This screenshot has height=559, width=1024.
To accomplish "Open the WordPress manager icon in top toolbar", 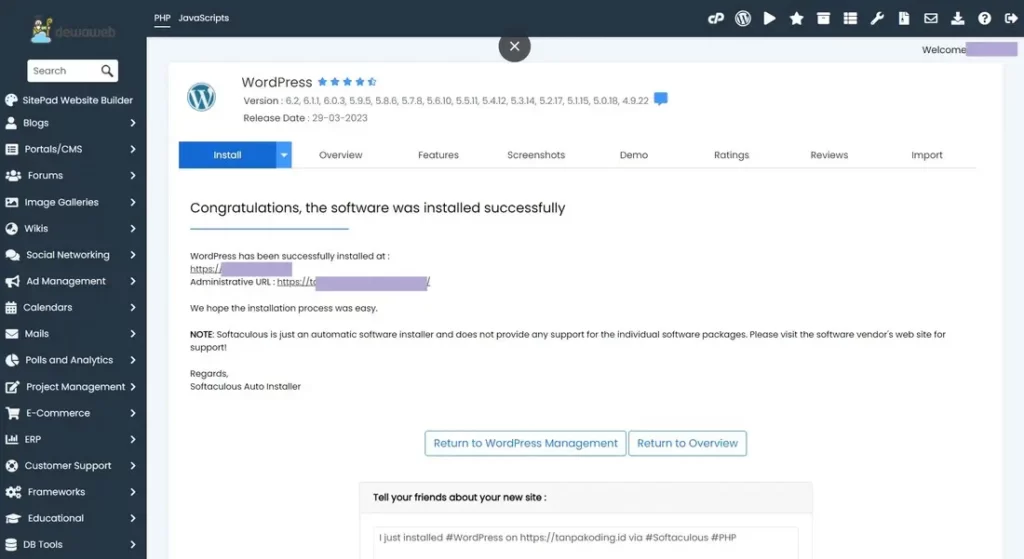I will 743,18.
